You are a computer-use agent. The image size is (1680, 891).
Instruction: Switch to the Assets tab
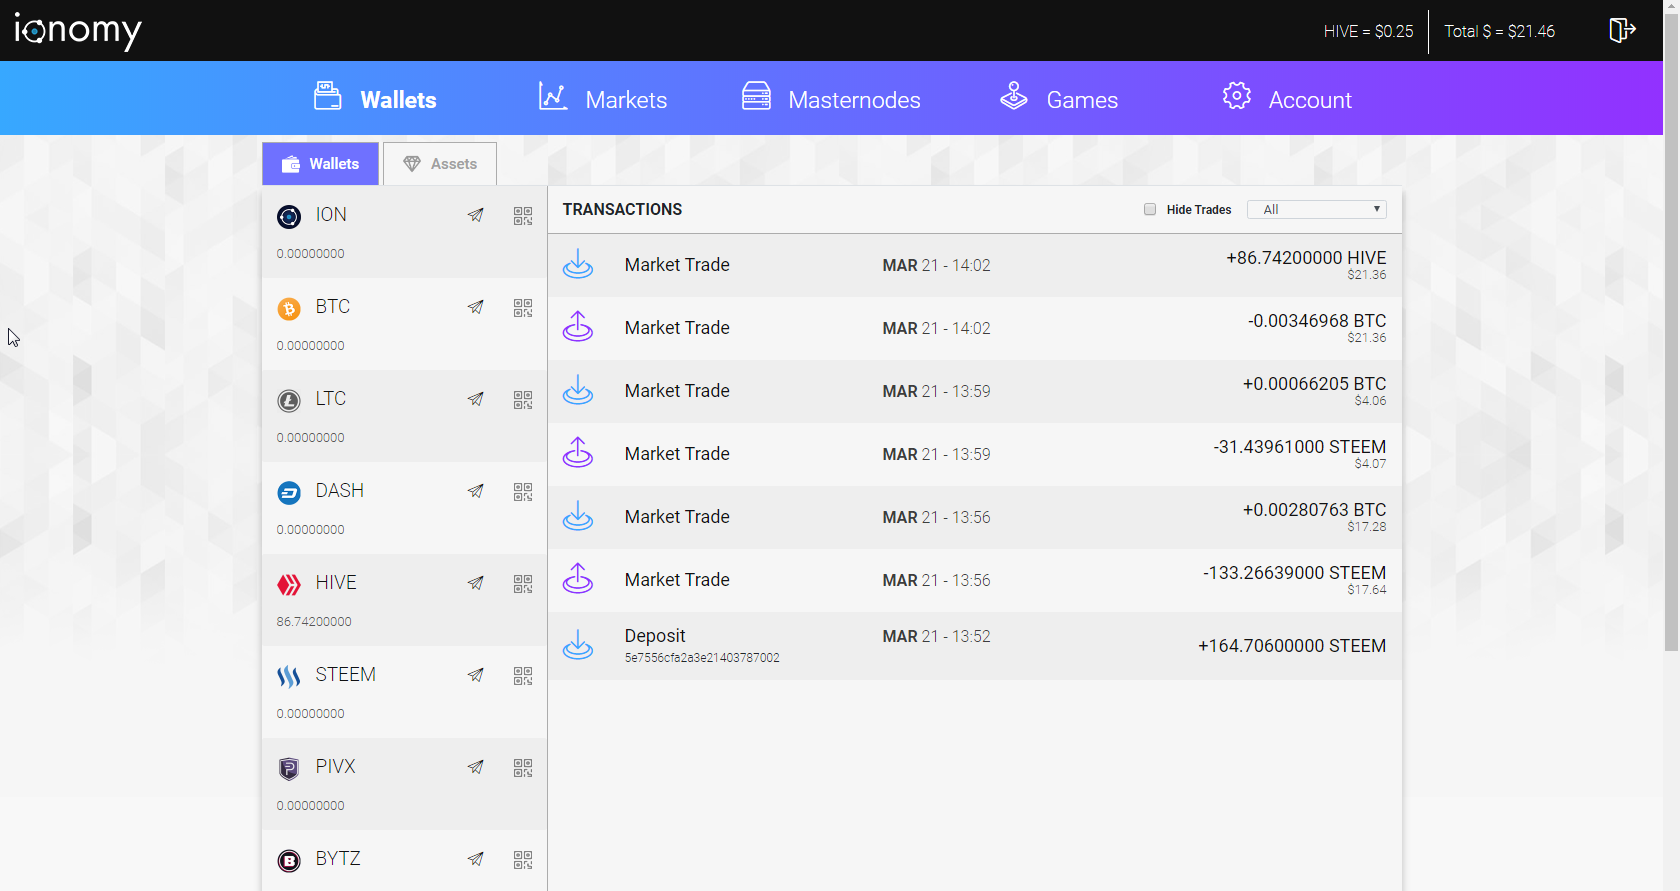440,164
